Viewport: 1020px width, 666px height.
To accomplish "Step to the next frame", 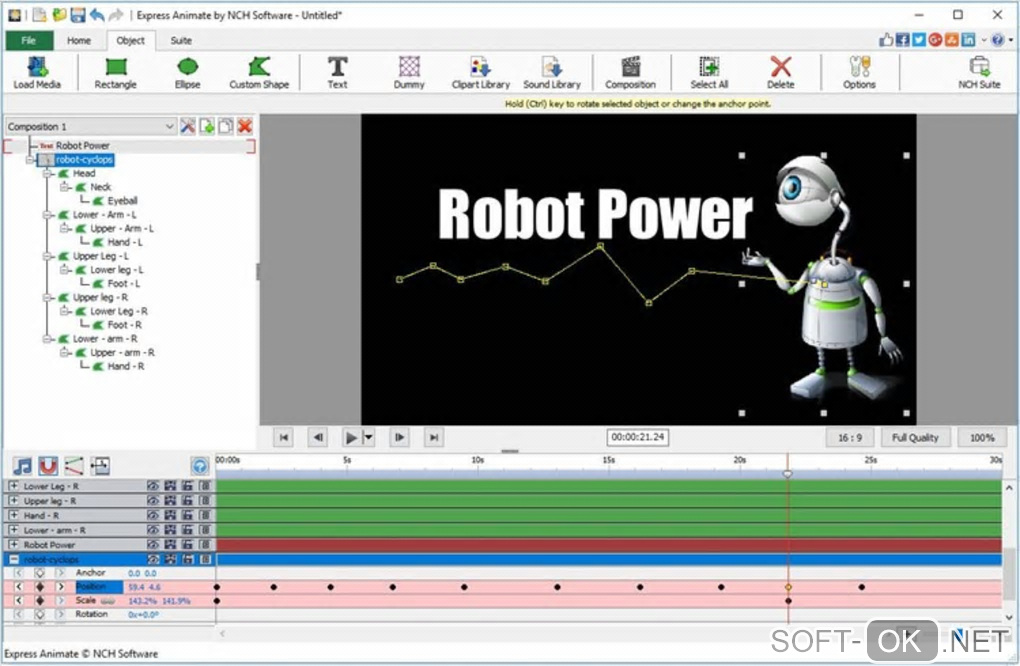I will 399,437.
